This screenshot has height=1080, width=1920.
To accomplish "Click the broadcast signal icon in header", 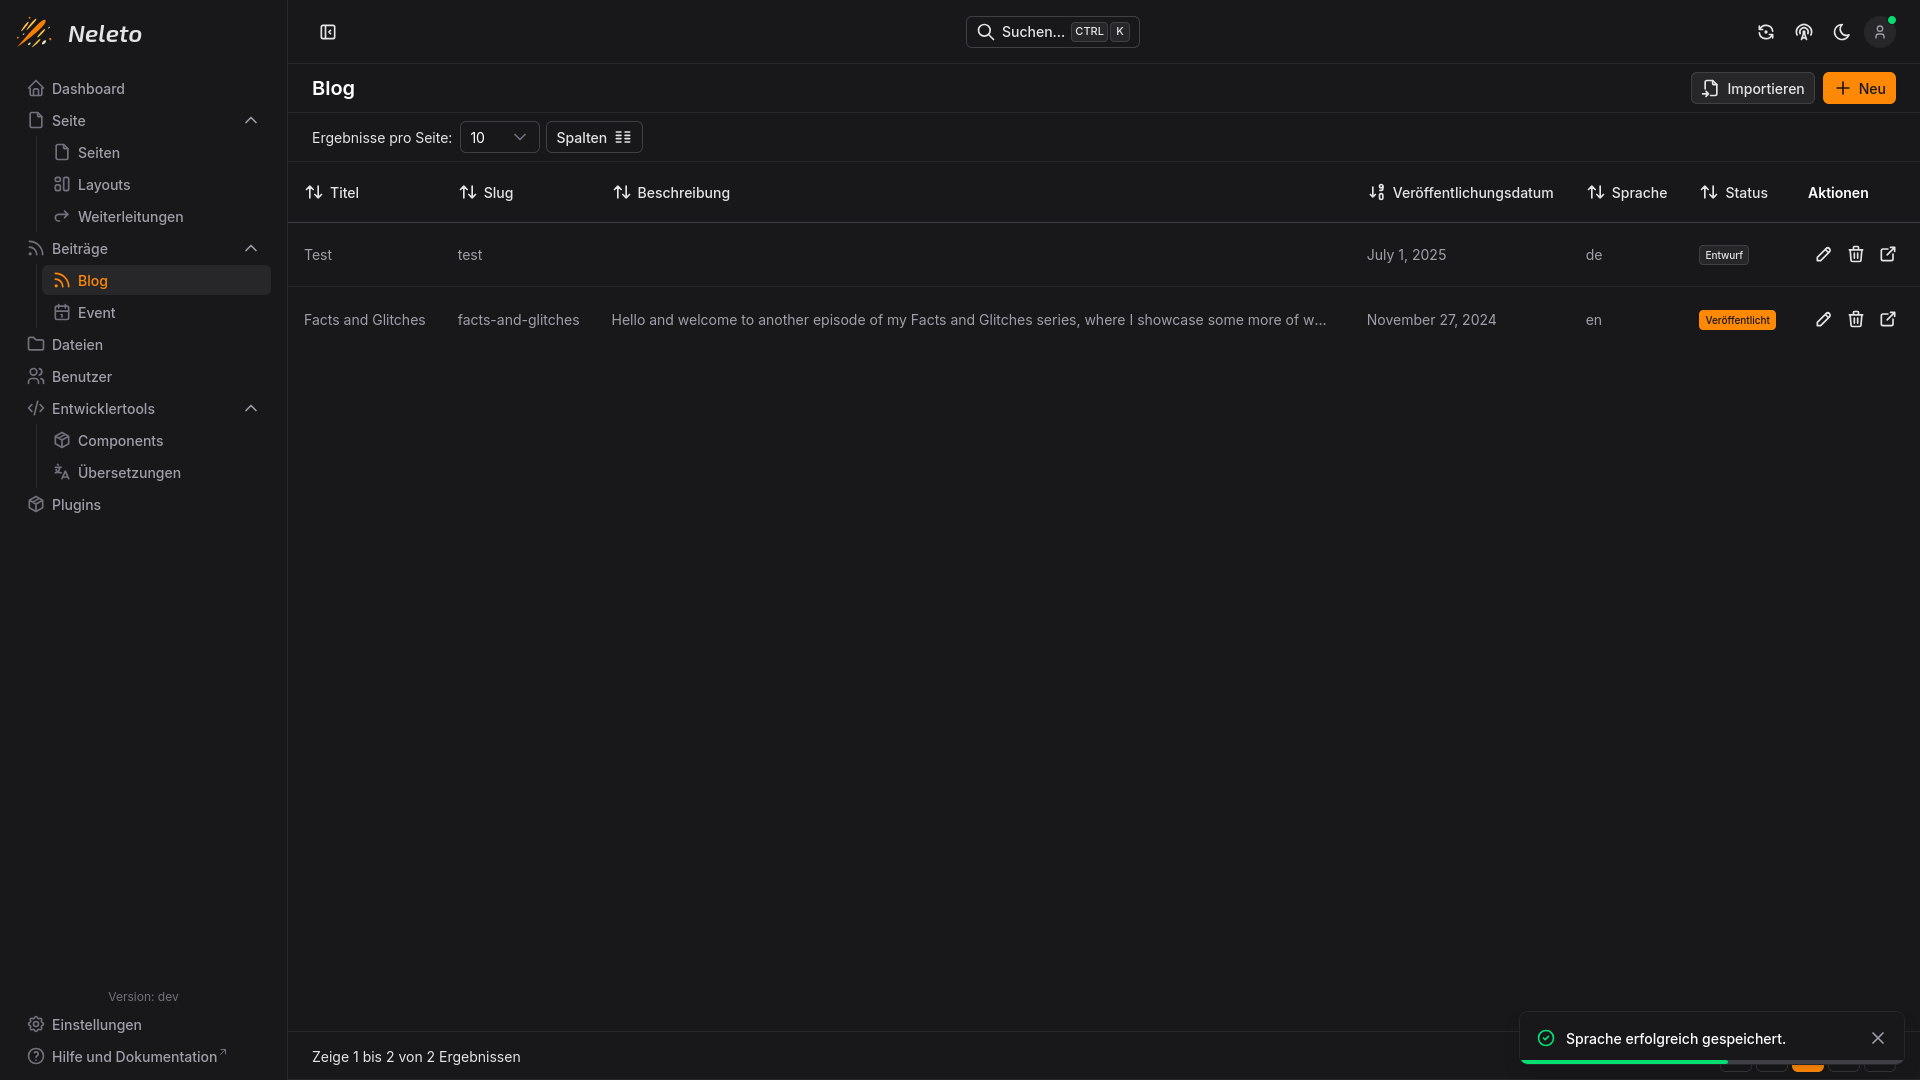I will tap(1803, 32).
